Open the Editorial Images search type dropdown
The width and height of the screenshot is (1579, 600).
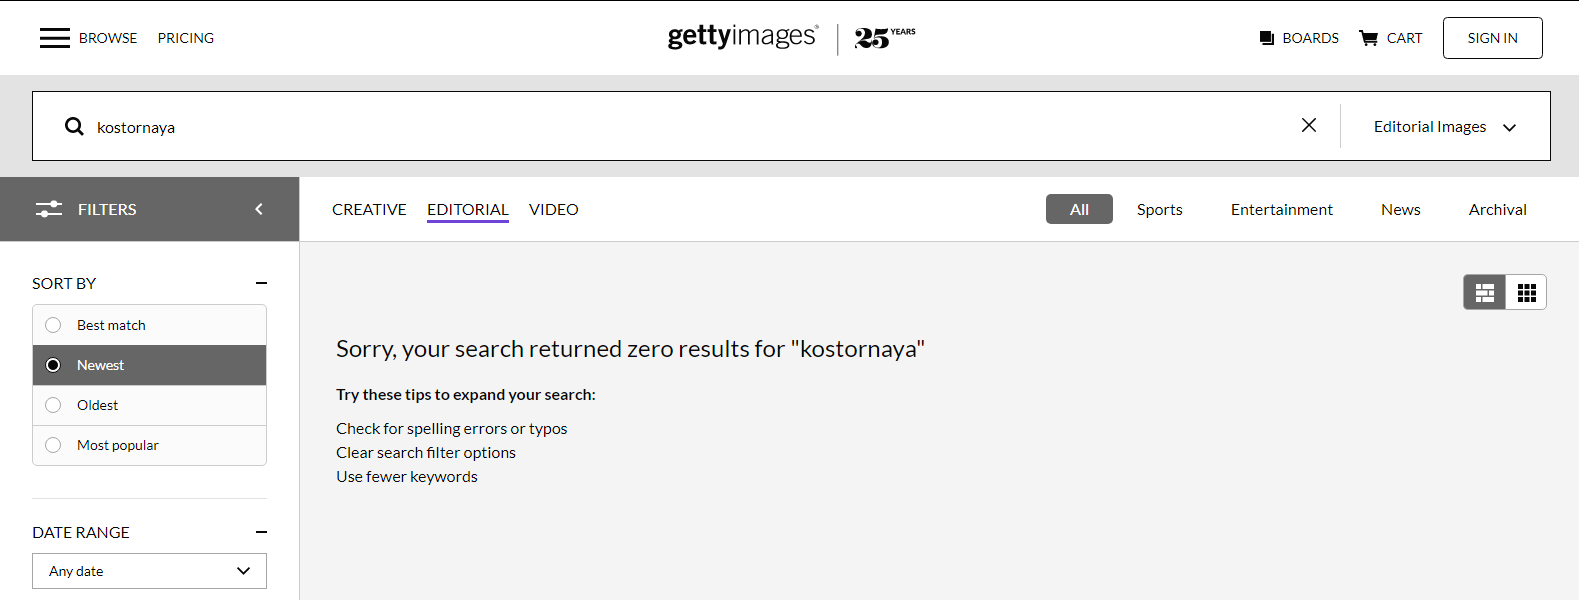click(1444, 127)
